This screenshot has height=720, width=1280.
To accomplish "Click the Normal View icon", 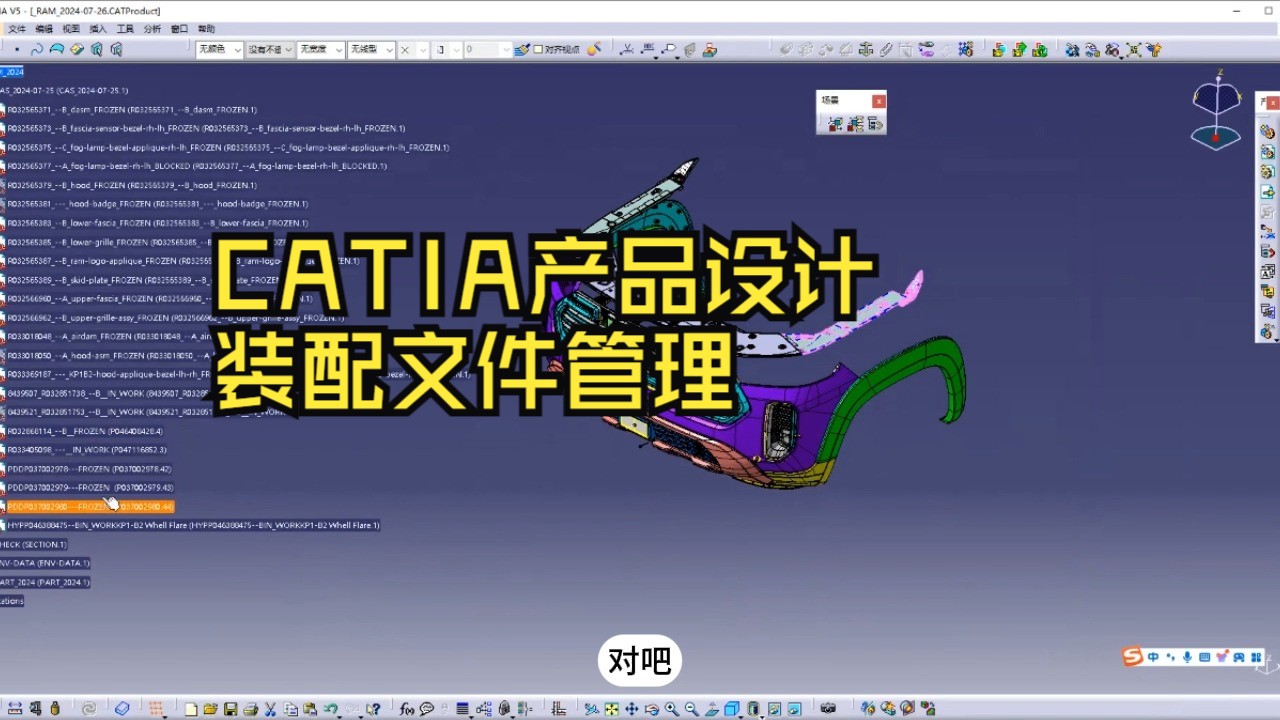I will [x=711, y=709].
